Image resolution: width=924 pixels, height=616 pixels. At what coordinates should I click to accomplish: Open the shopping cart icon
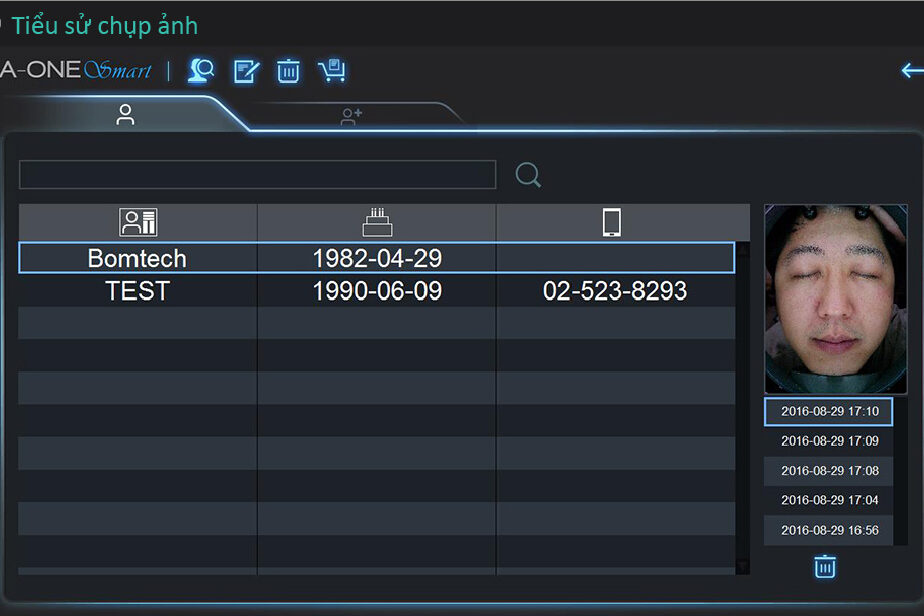point(331,71)
